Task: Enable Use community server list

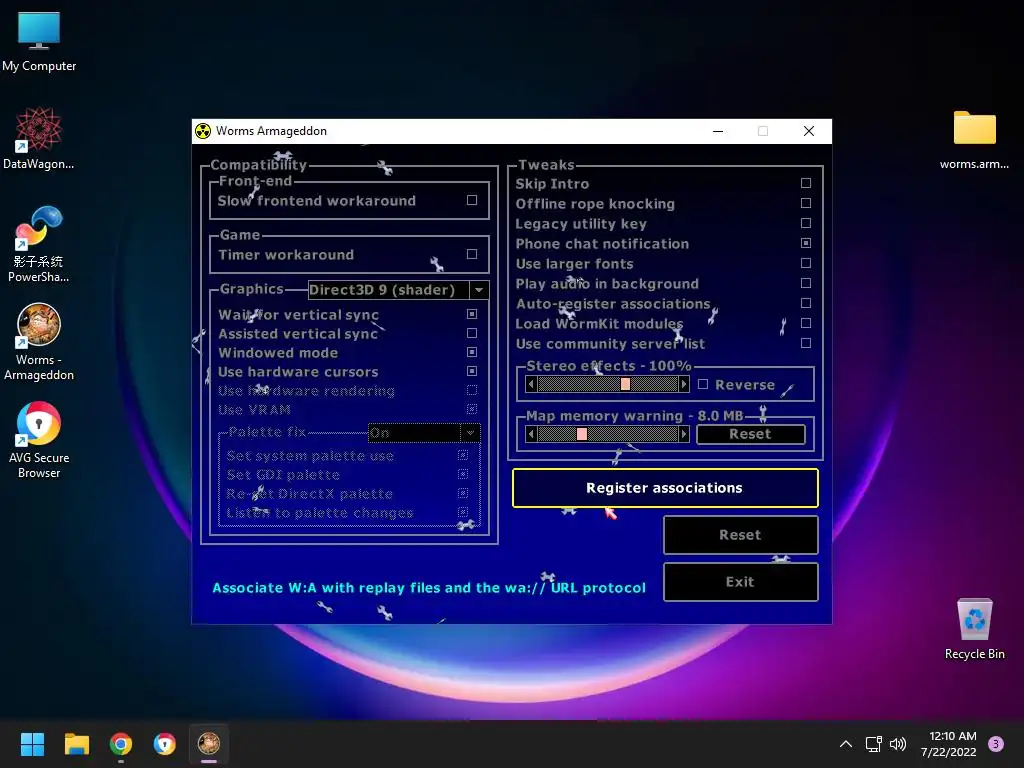Action: pos(806,343)
